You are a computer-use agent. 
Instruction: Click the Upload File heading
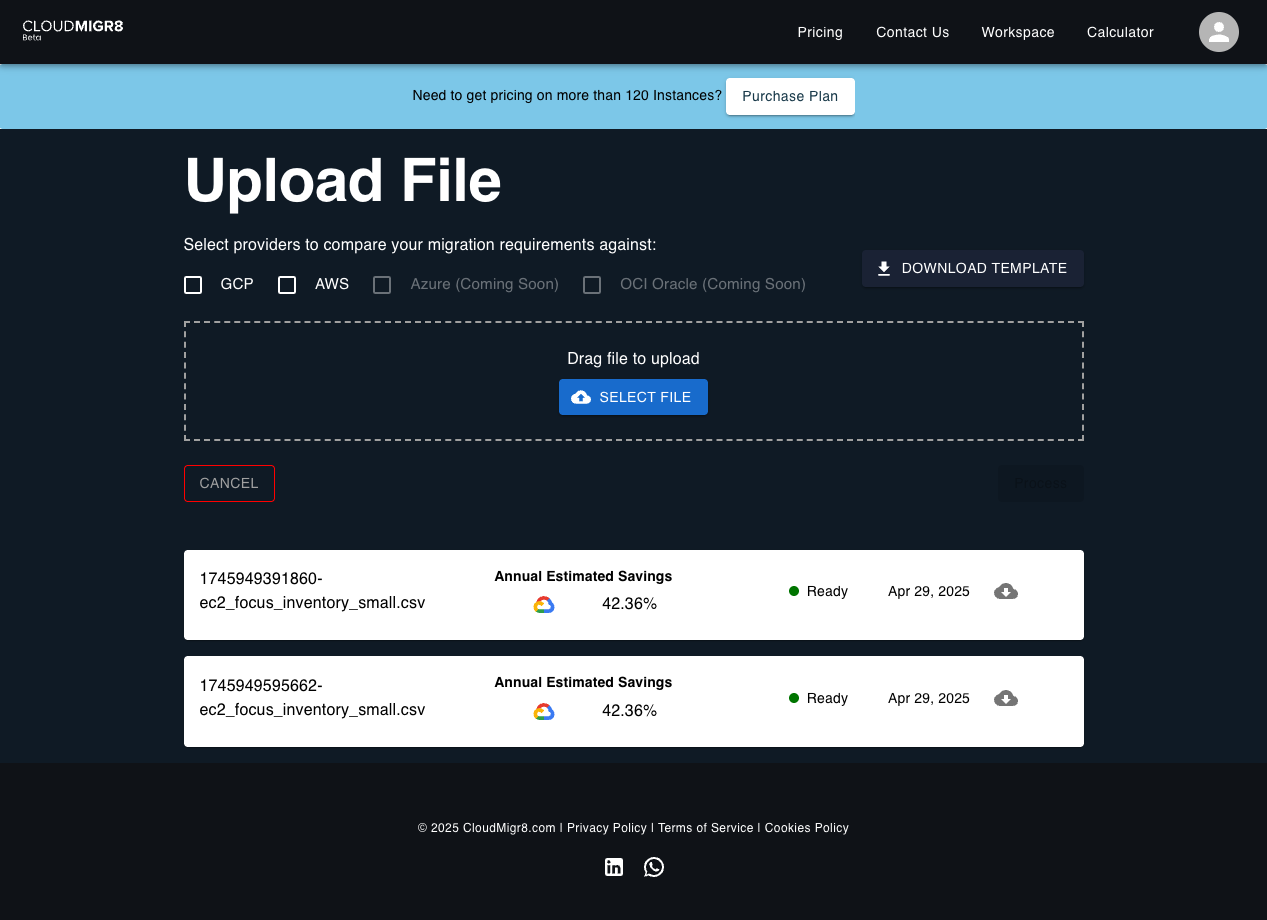(343, 181)
